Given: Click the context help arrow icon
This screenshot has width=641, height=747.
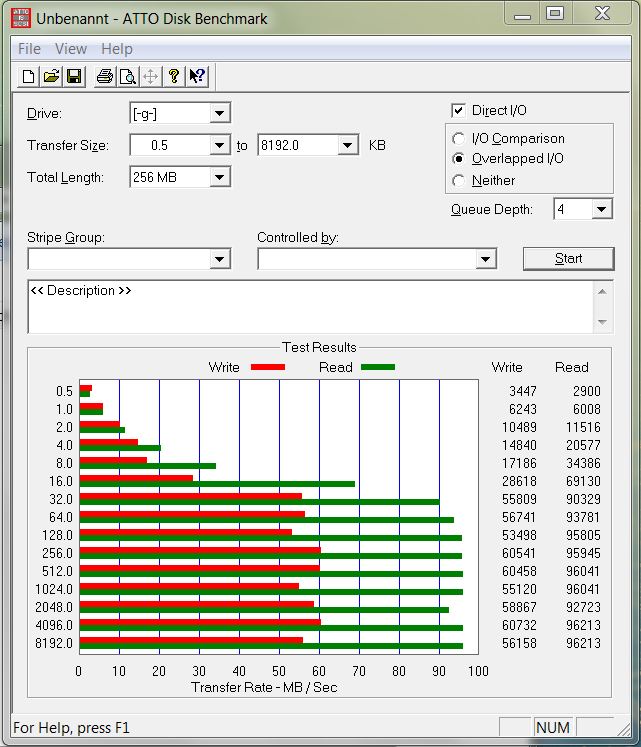Looking at the screenshot, I should coord(197,76).
